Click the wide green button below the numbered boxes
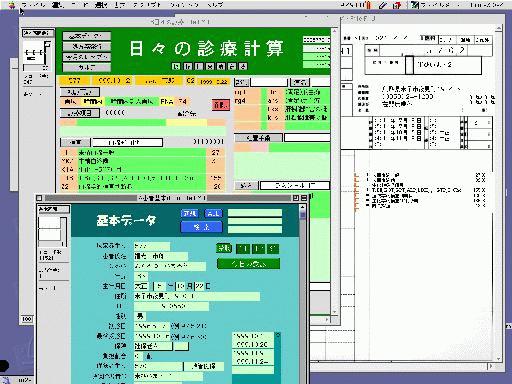Viewport: 512px width, 384px height. click(248, 264)
